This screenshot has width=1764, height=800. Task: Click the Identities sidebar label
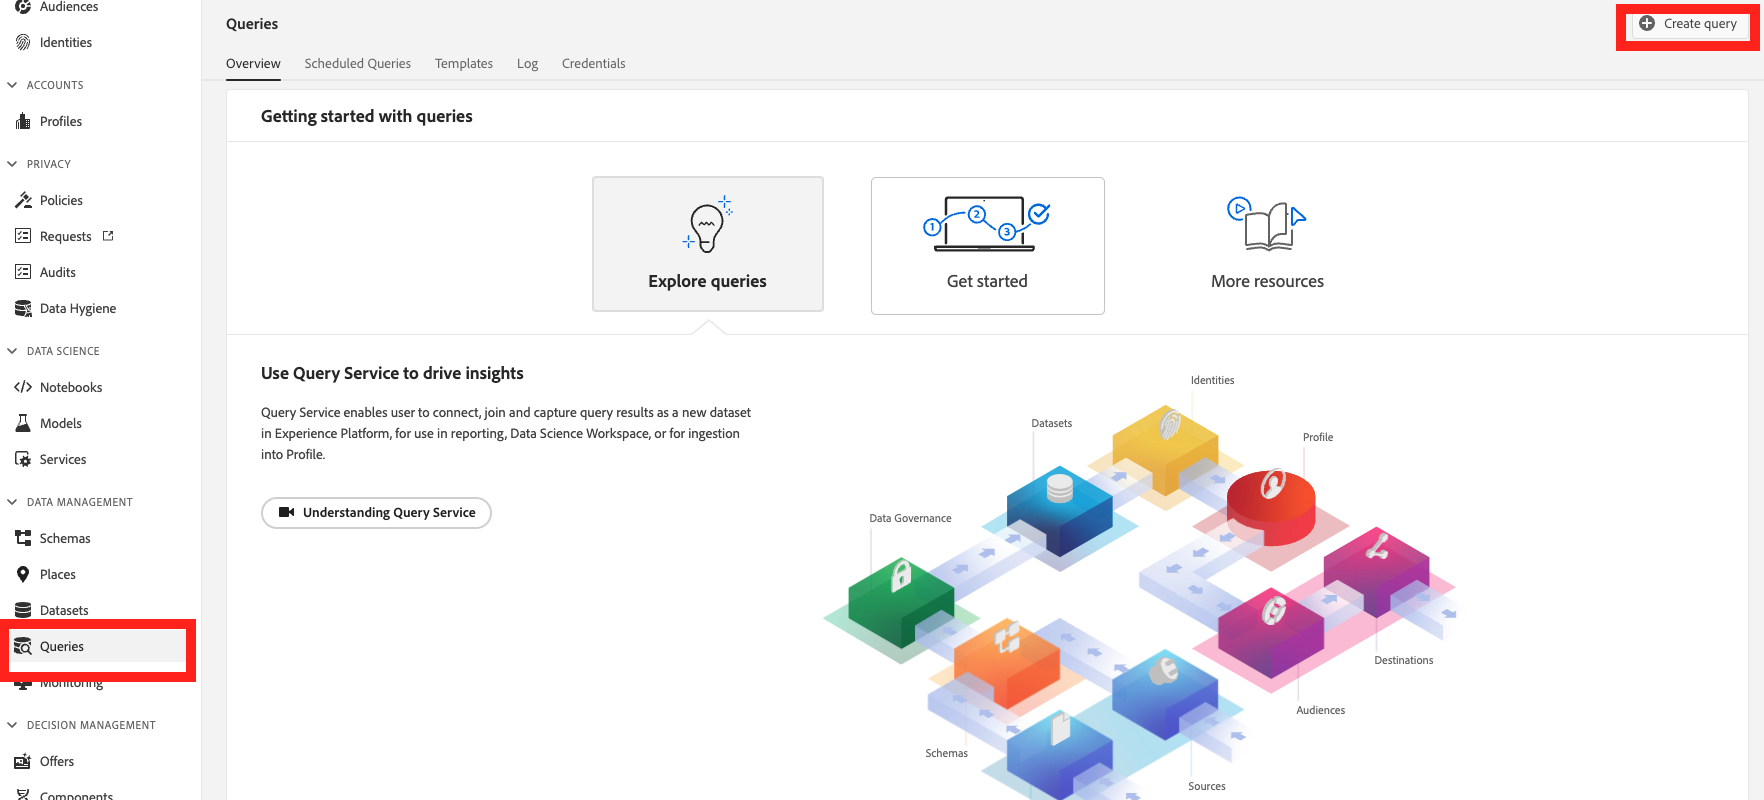(66, 42)
